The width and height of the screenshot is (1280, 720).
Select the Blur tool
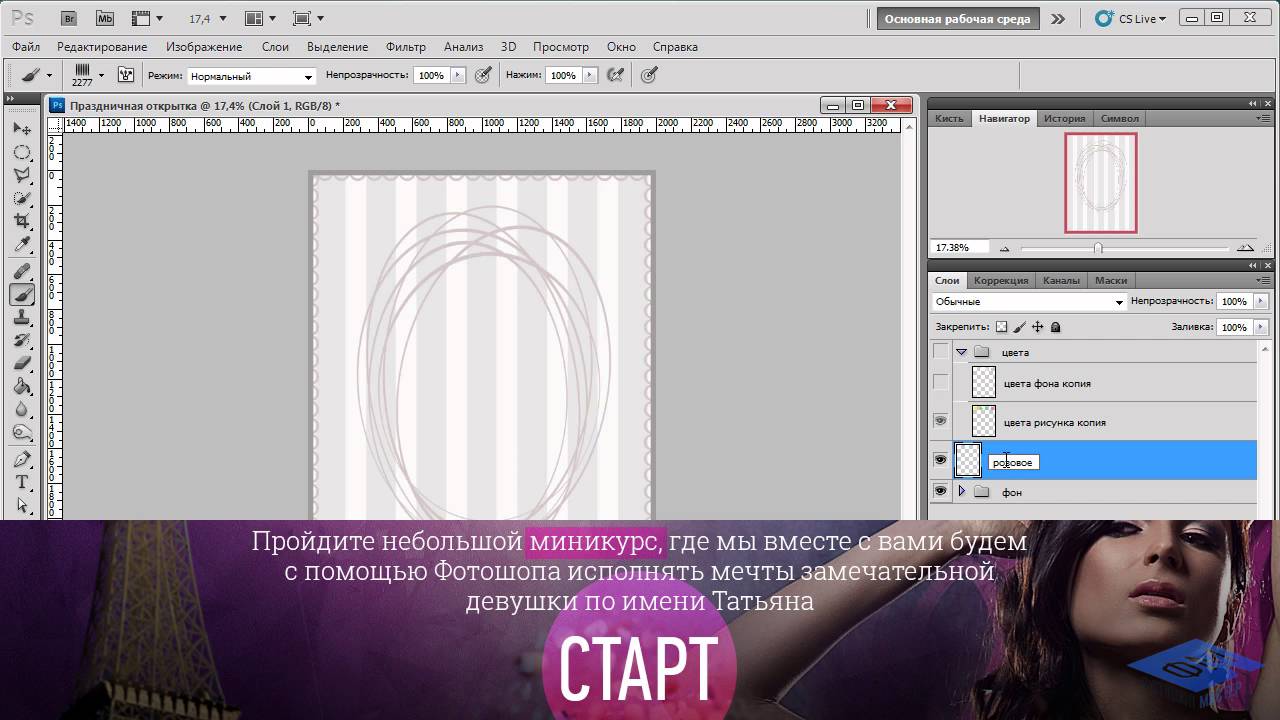tap(22, 409)
